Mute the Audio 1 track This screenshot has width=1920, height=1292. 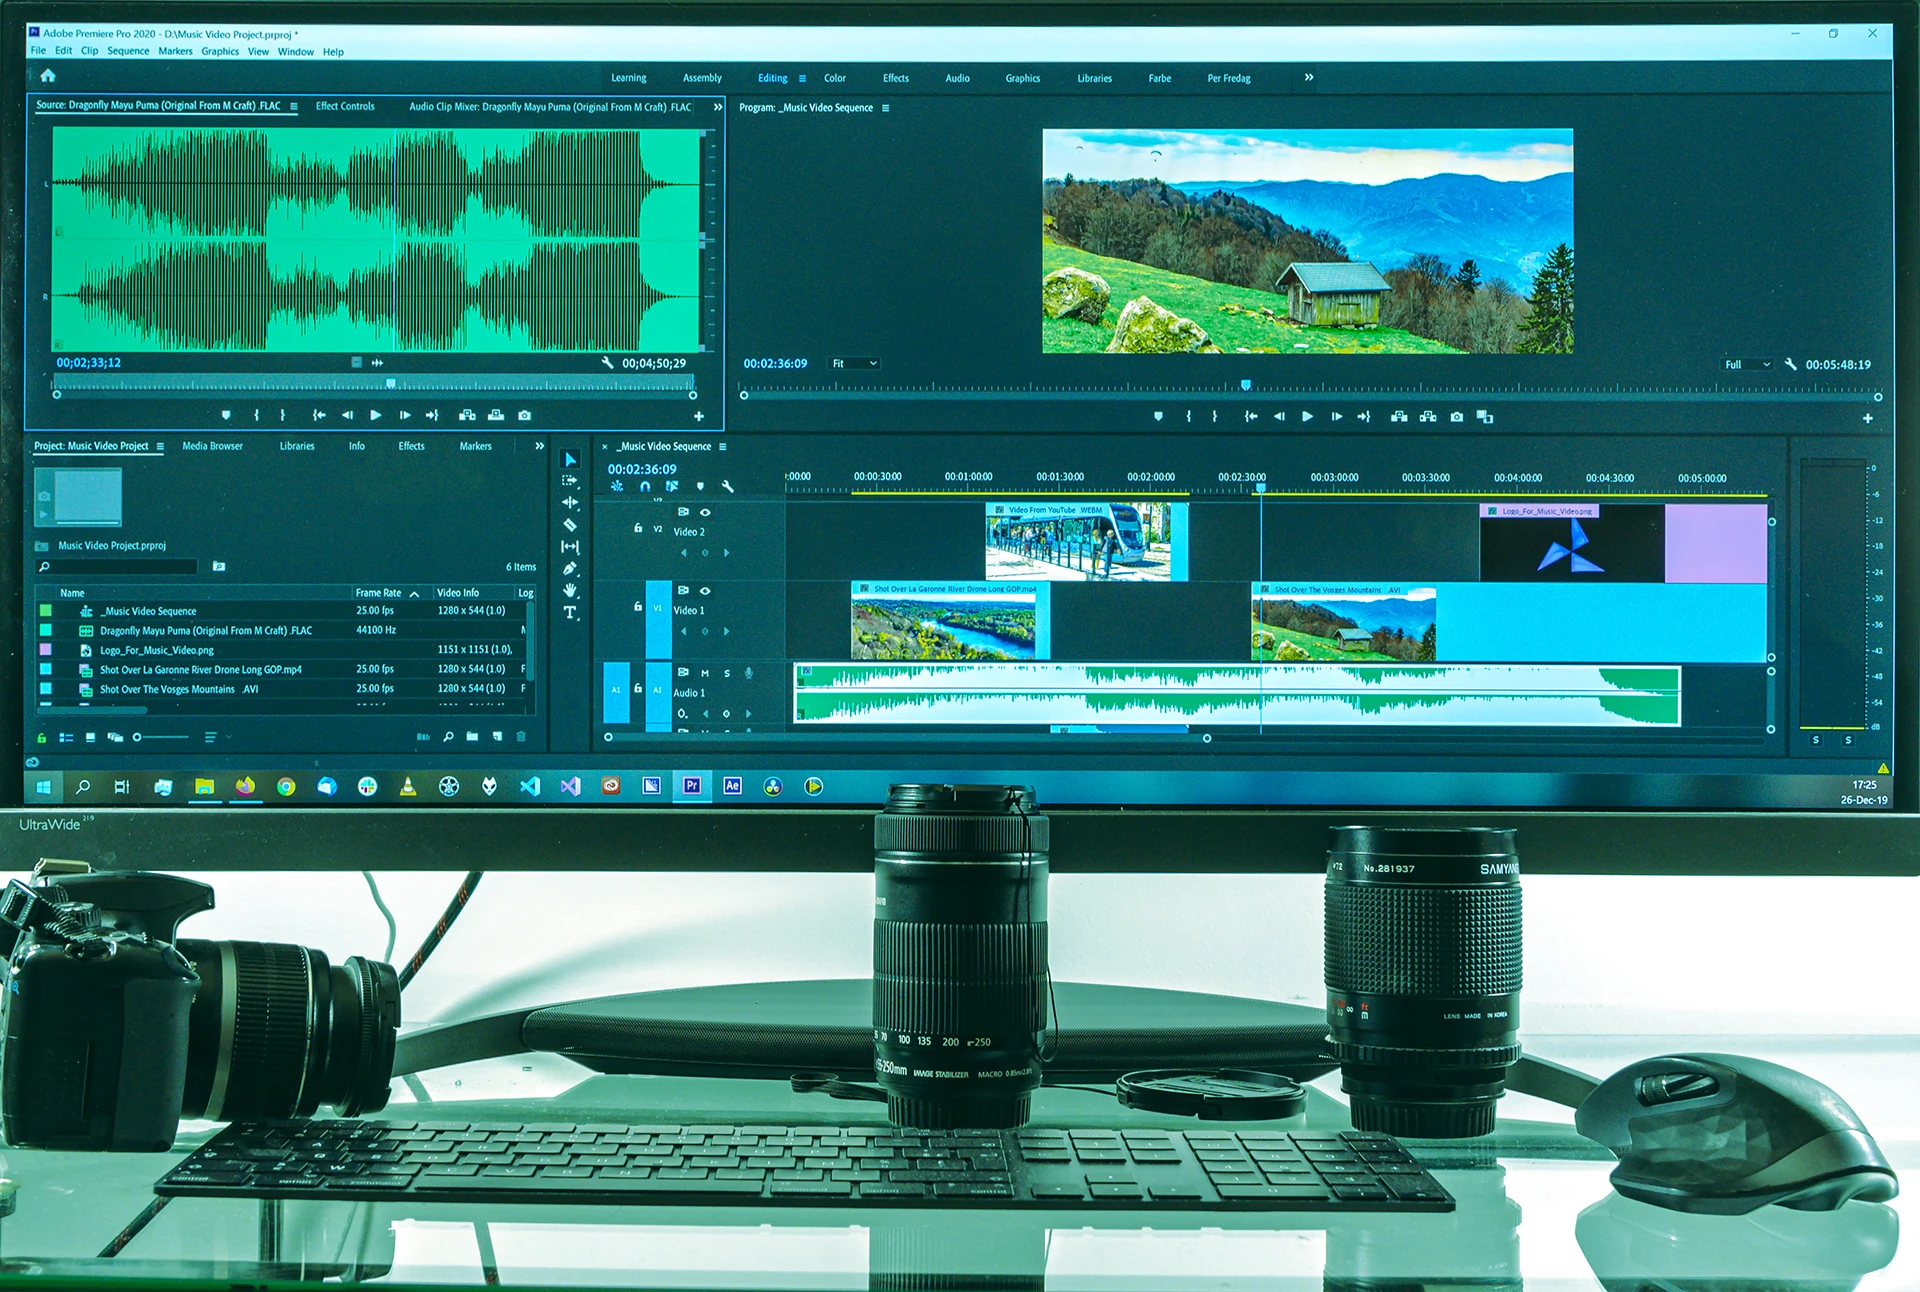(x=705, y=673)
